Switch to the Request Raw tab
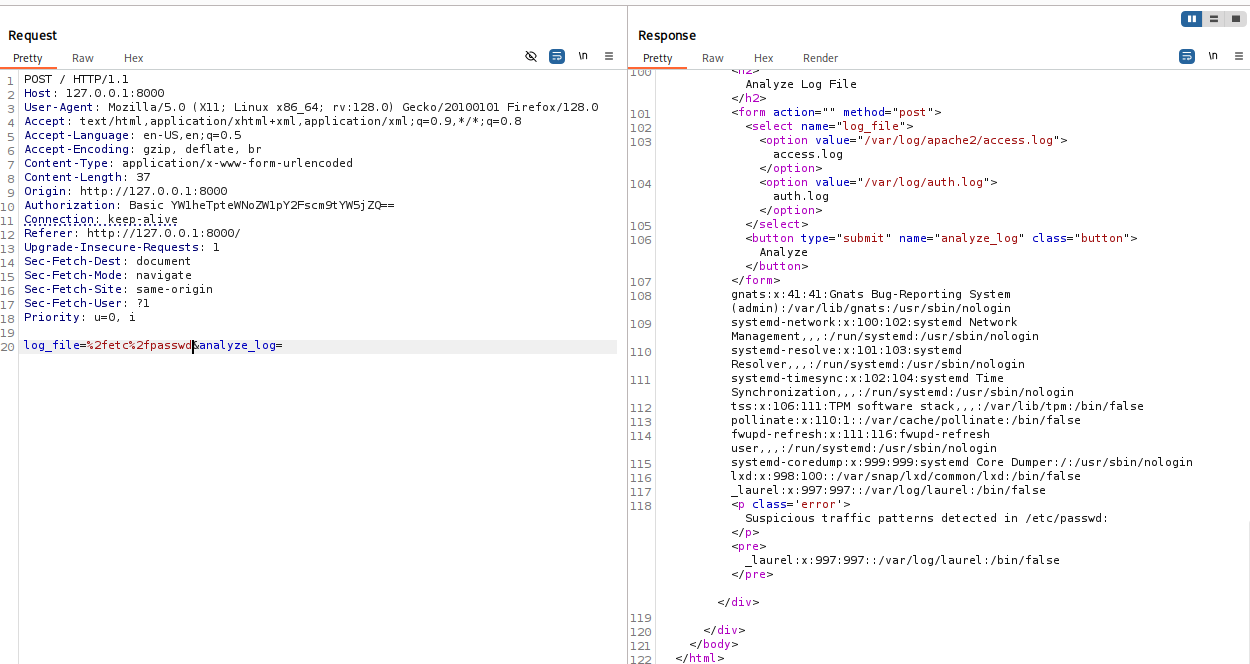The height and width of the screenshot is (664, 1250). [x=83, y=59]
